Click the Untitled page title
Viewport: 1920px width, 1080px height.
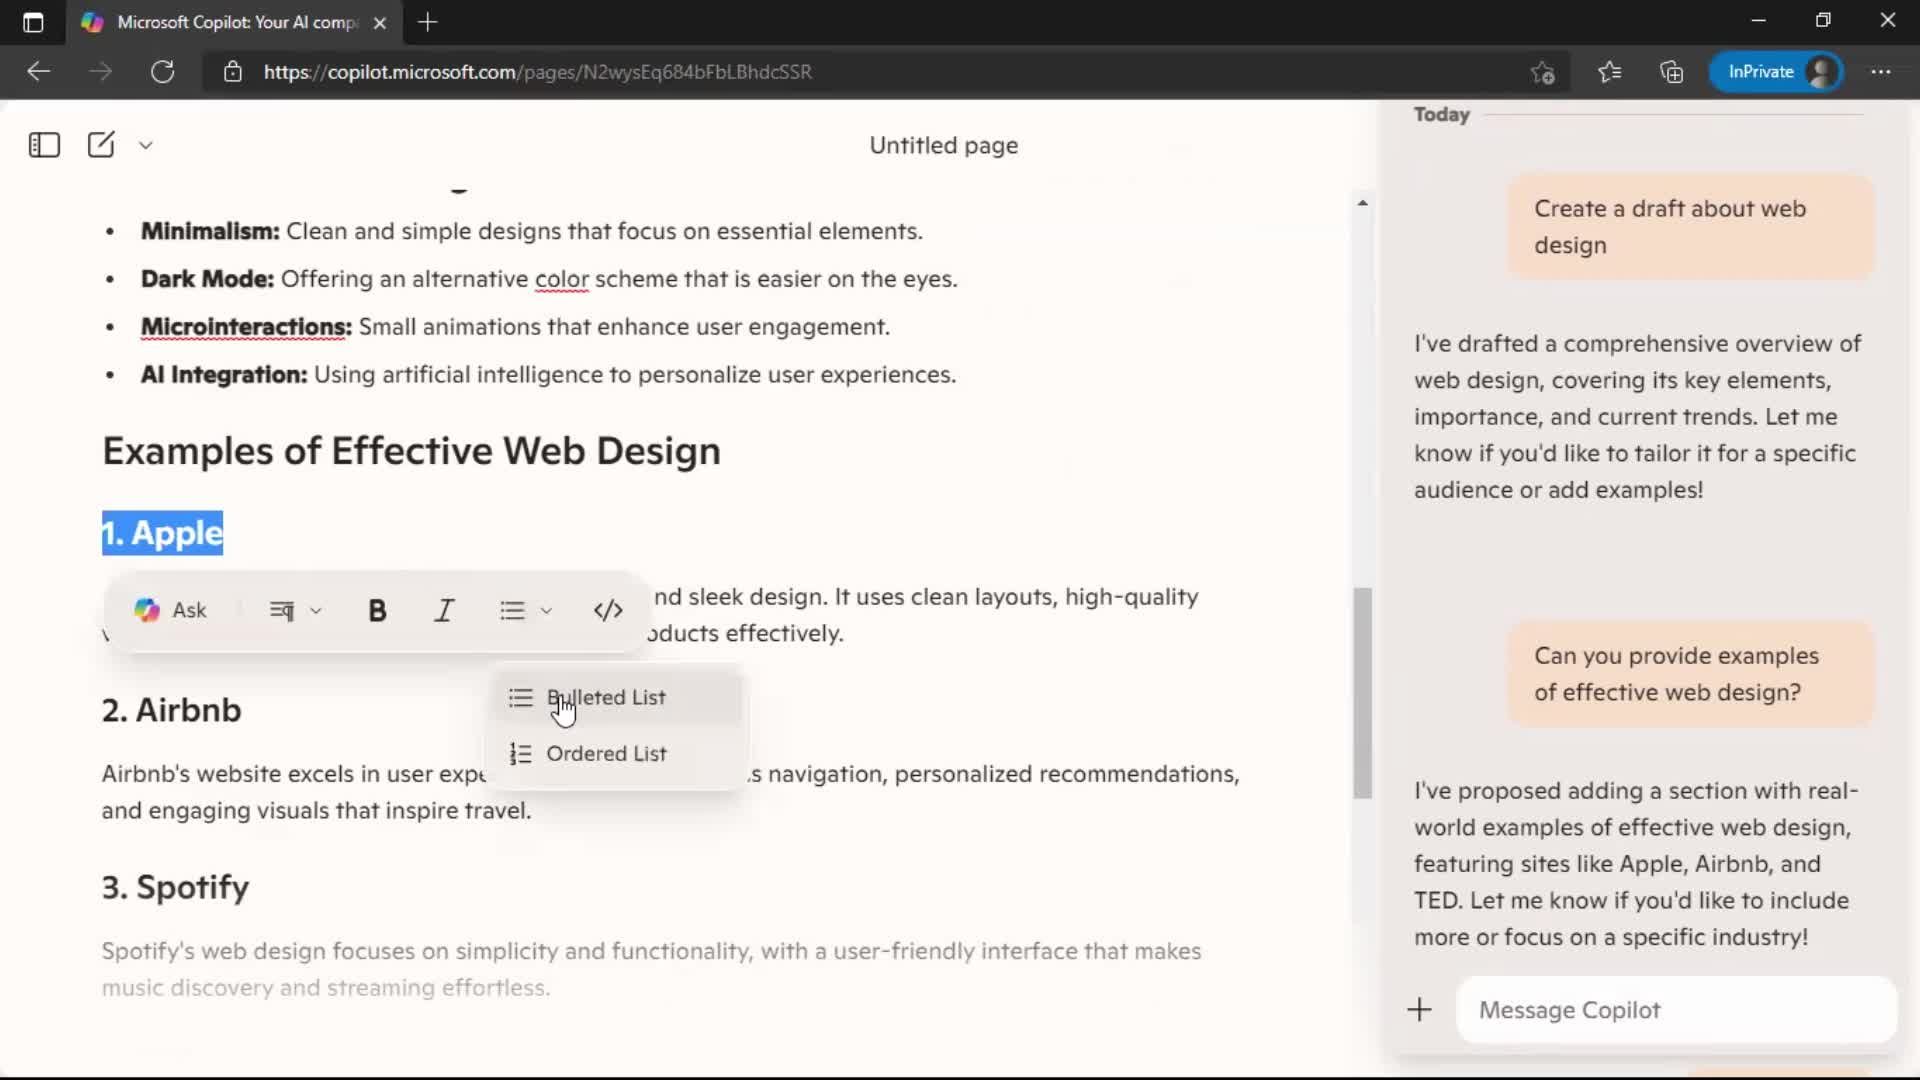[x=944, y=145]
